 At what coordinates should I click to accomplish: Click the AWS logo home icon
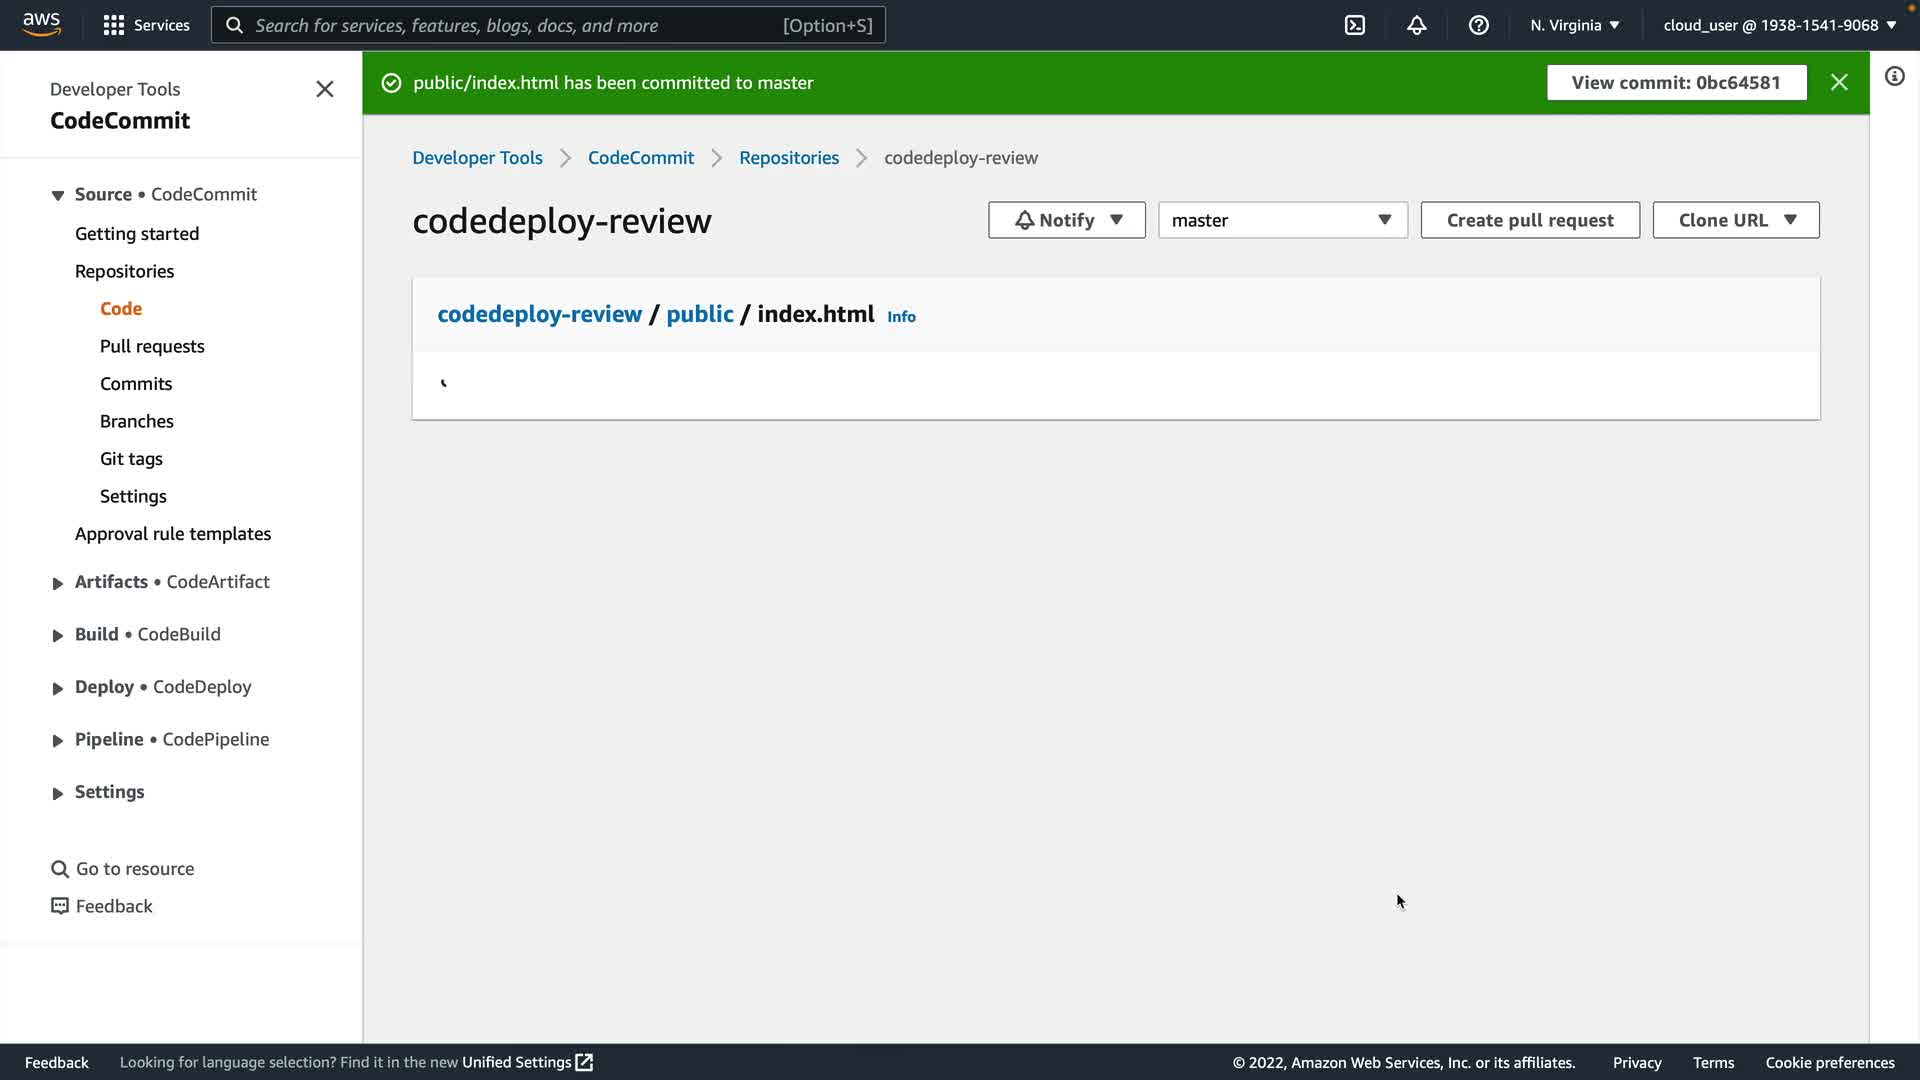click(41, 24)
